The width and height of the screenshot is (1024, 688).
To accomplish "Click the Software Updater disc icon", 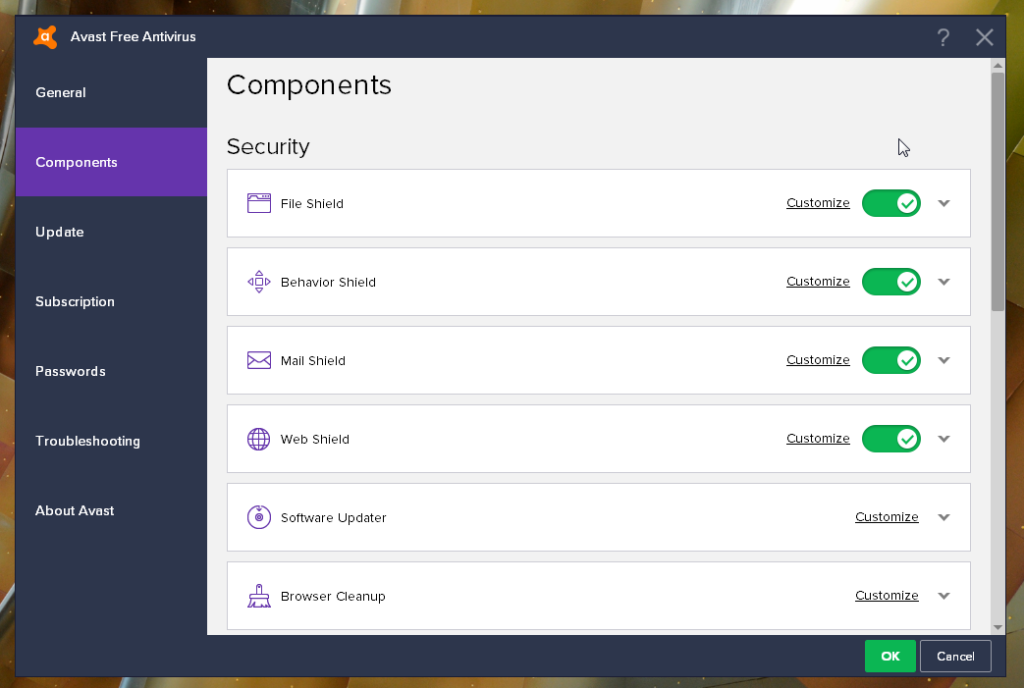I will (x=259, y=517).
